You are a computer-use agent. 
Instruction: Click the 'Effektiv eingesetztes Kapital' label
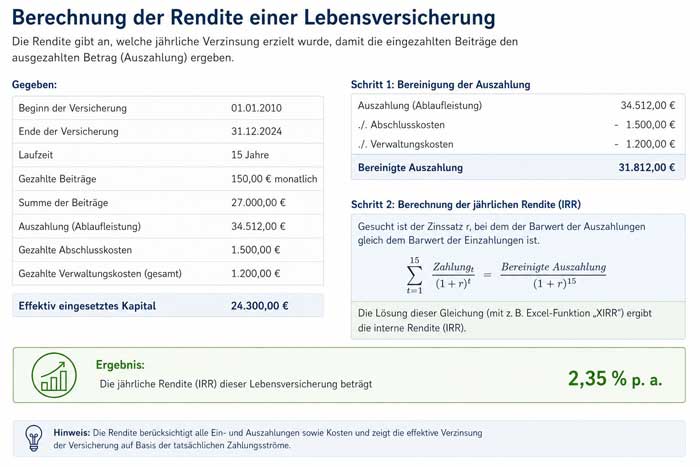pos(87,306)
